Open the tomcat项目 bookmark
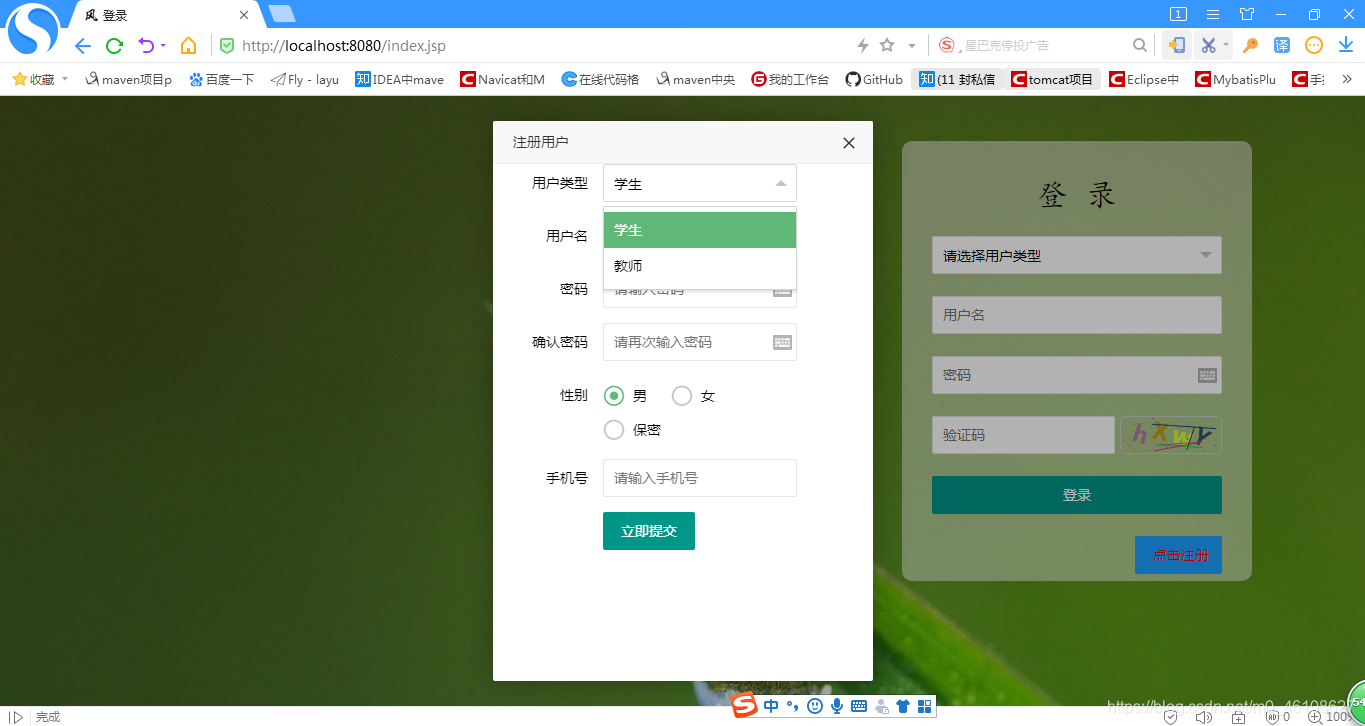1365x726 pixels. (x=1052, y=80)
